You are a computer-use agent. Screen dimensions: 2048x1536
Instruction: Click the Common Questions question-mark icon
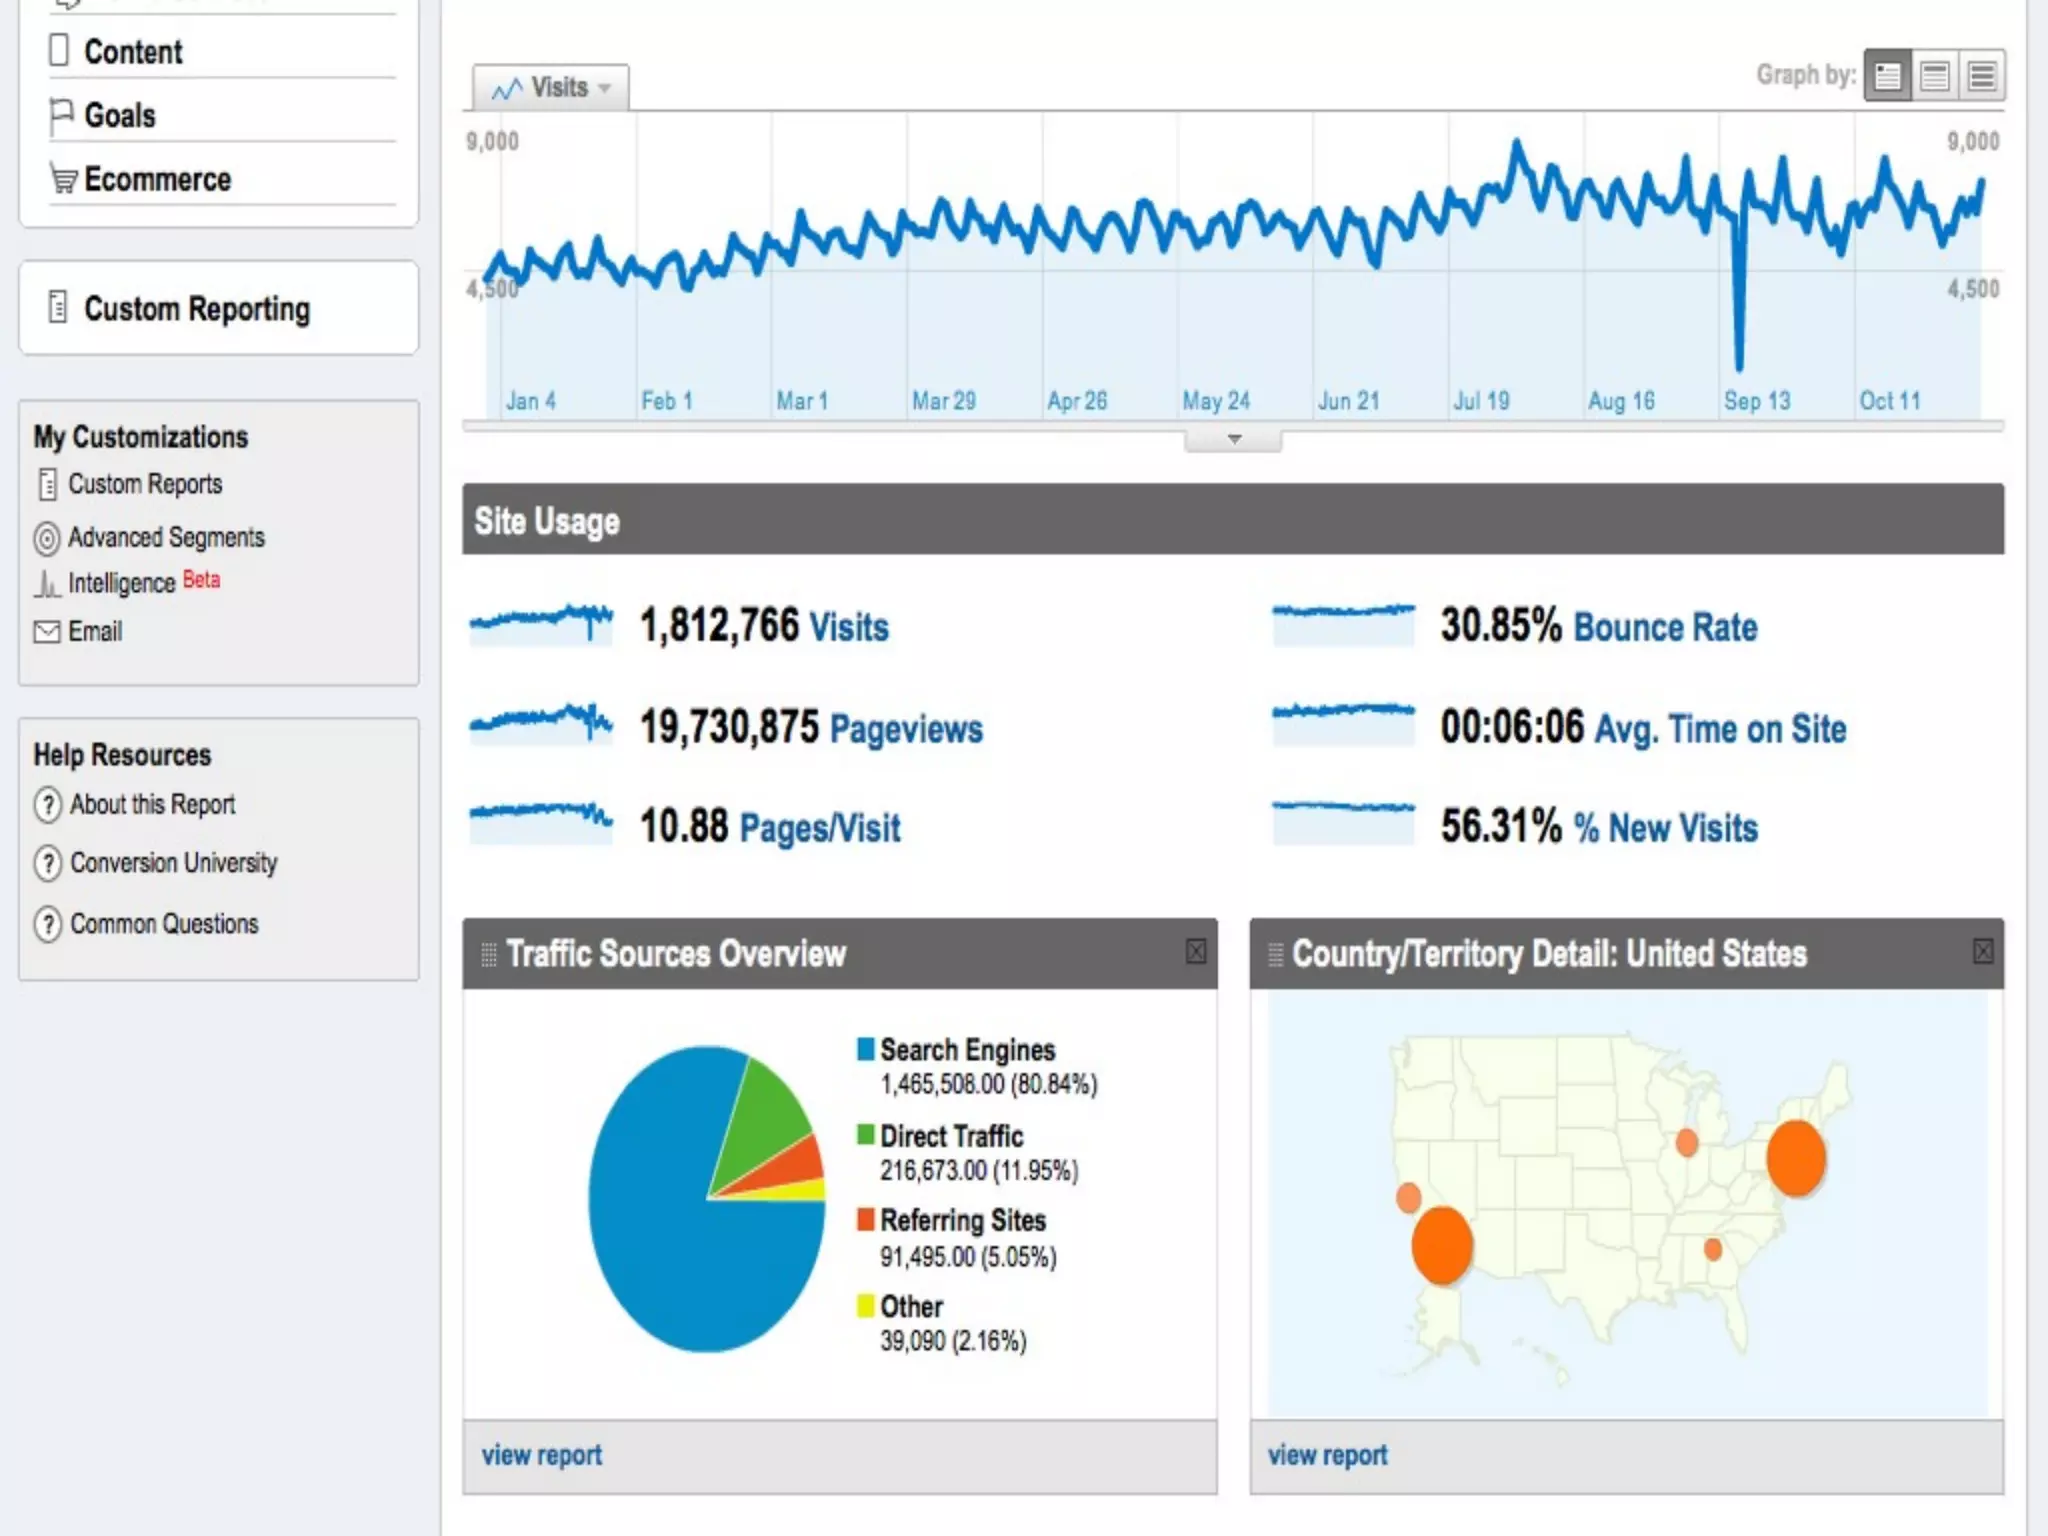(47, 924)
